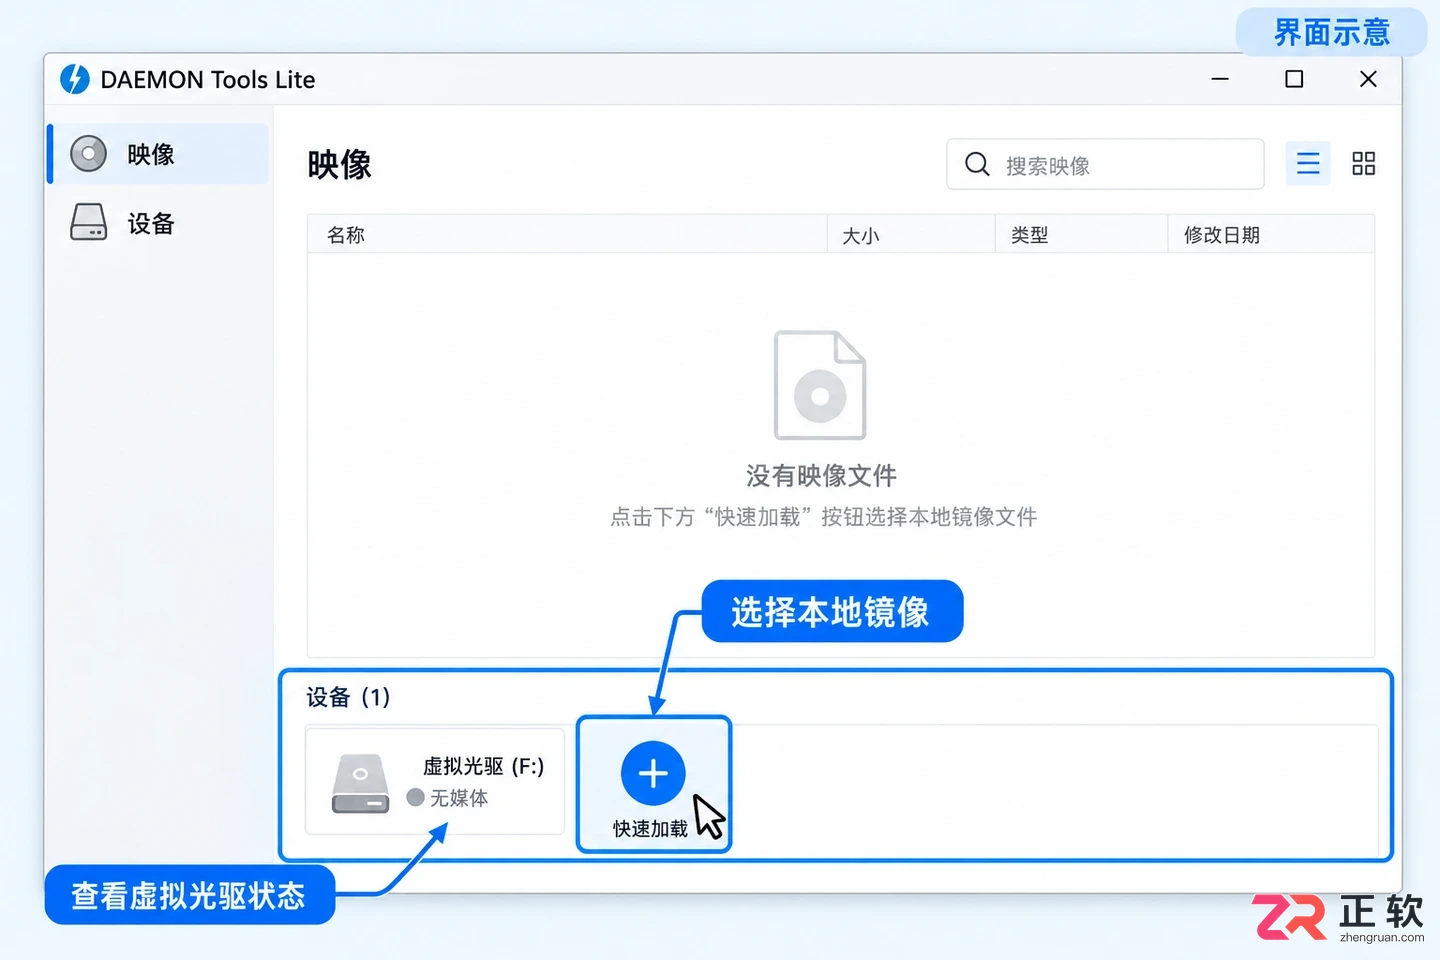Close the DAEMON Tools Lite window

click(1368, 79)
